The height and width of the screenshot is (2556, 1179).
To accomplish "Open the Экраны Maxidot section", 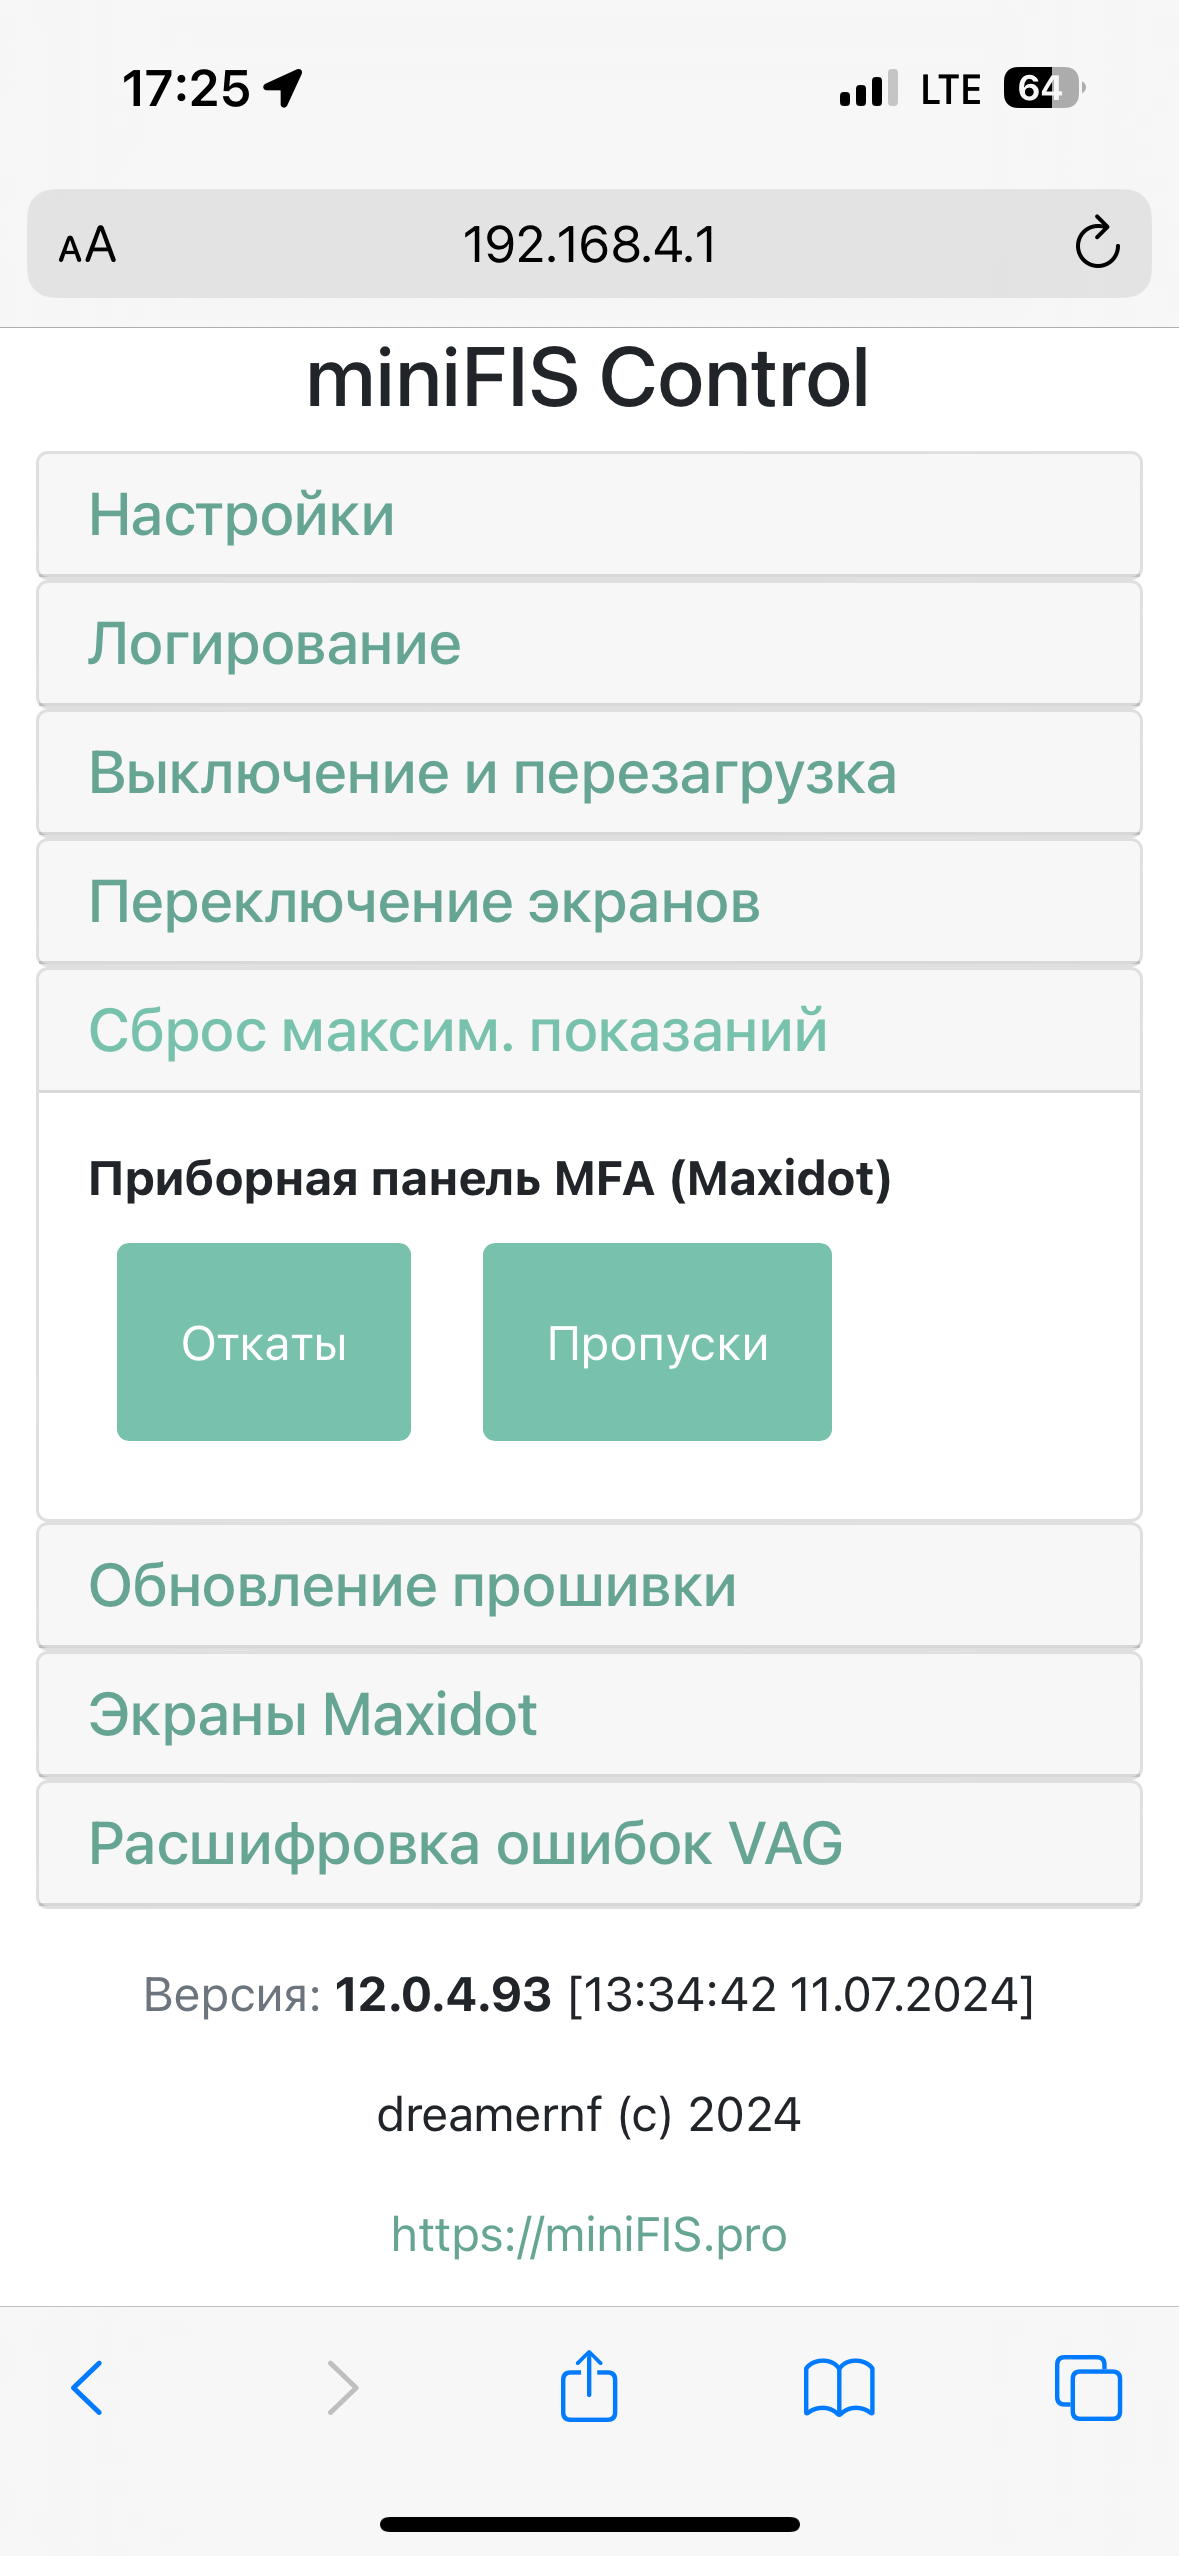I will pos(589,1715).
